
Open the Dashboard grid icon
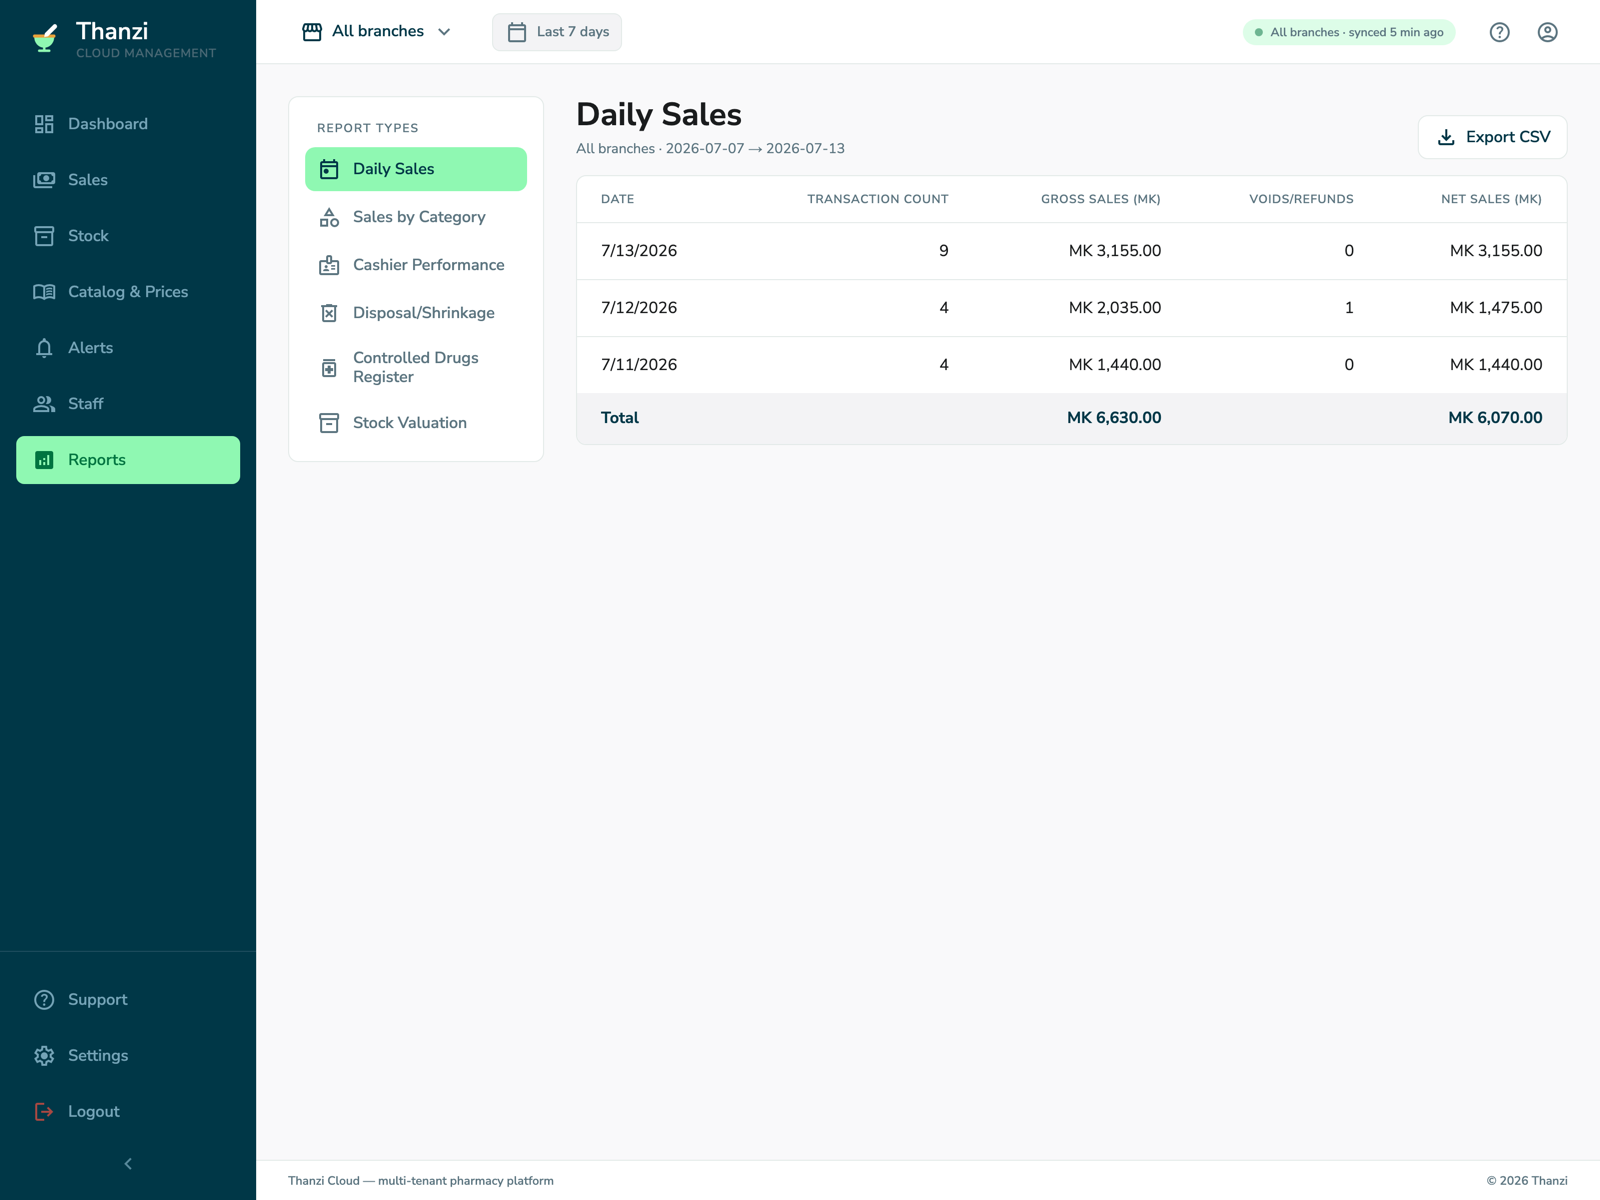(x=44, y=124)
